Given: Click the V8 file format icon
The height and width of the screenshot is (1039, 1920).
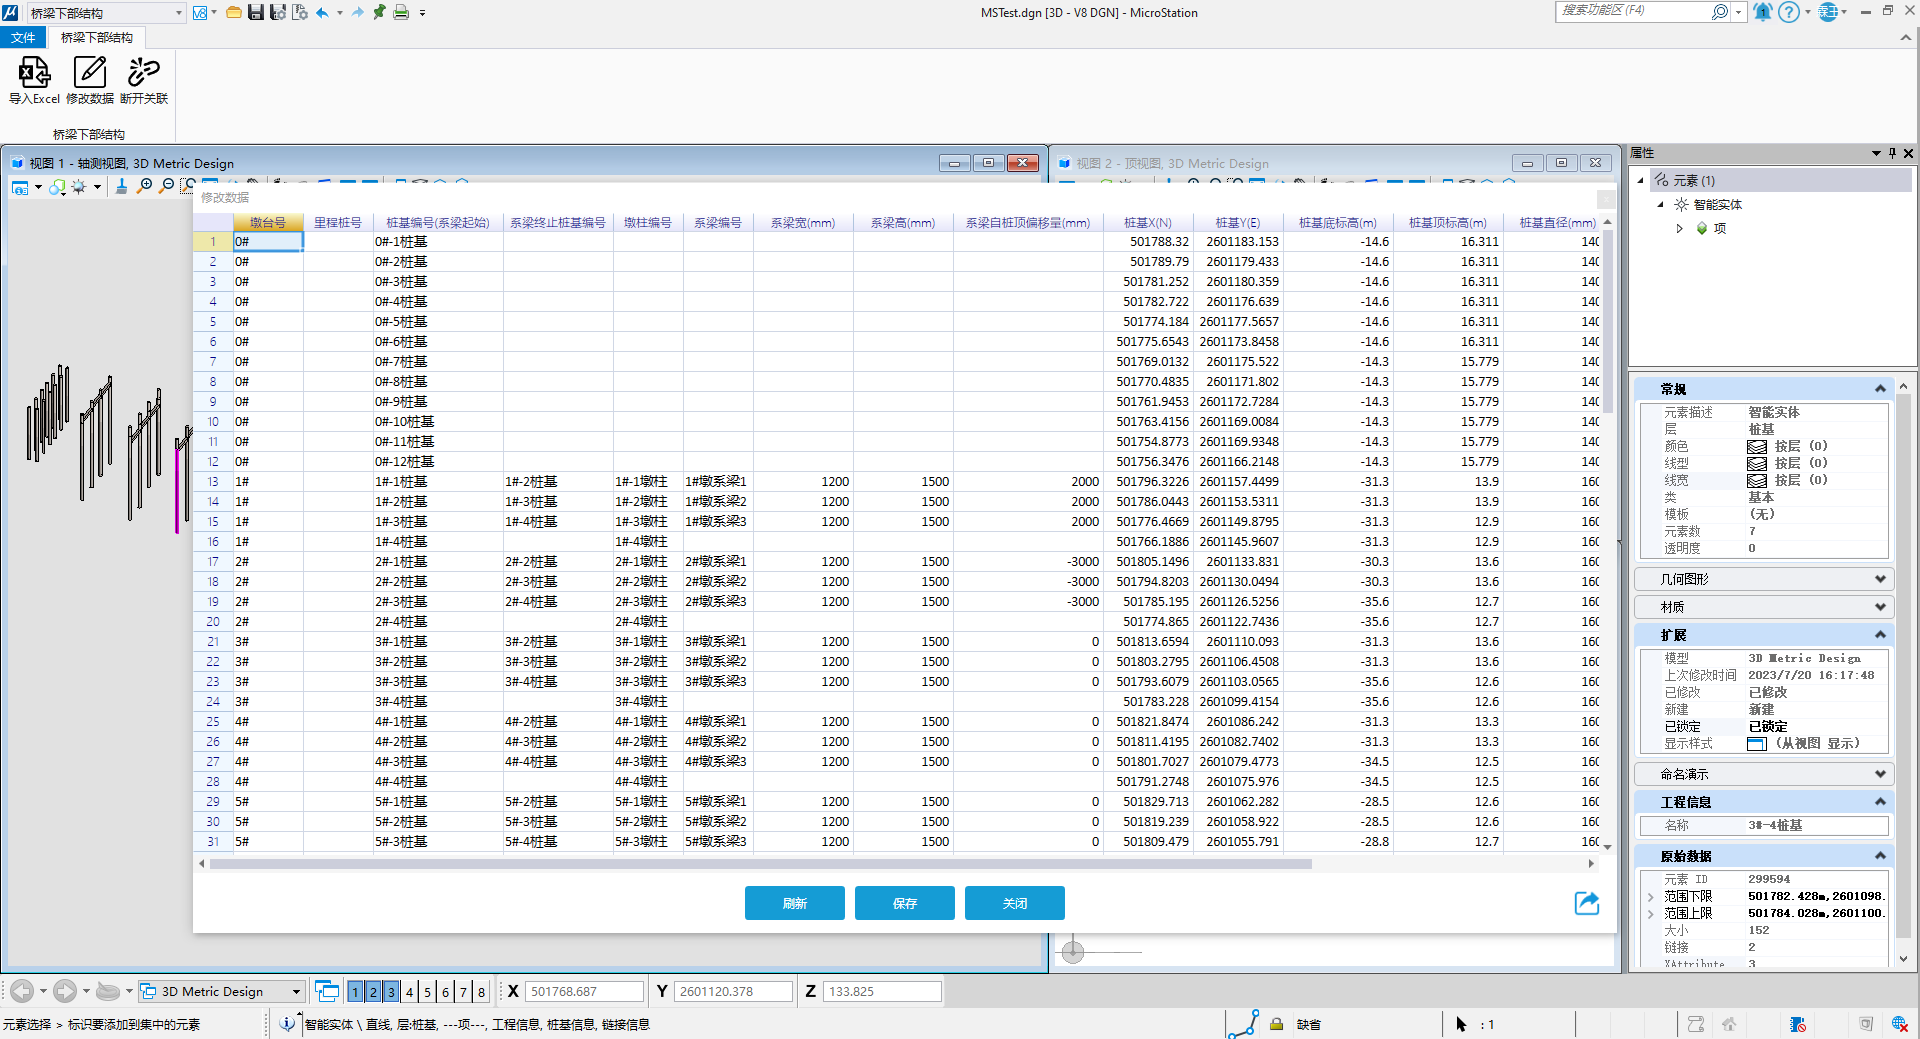Looking at the screenshot, I should click(200, 13).
